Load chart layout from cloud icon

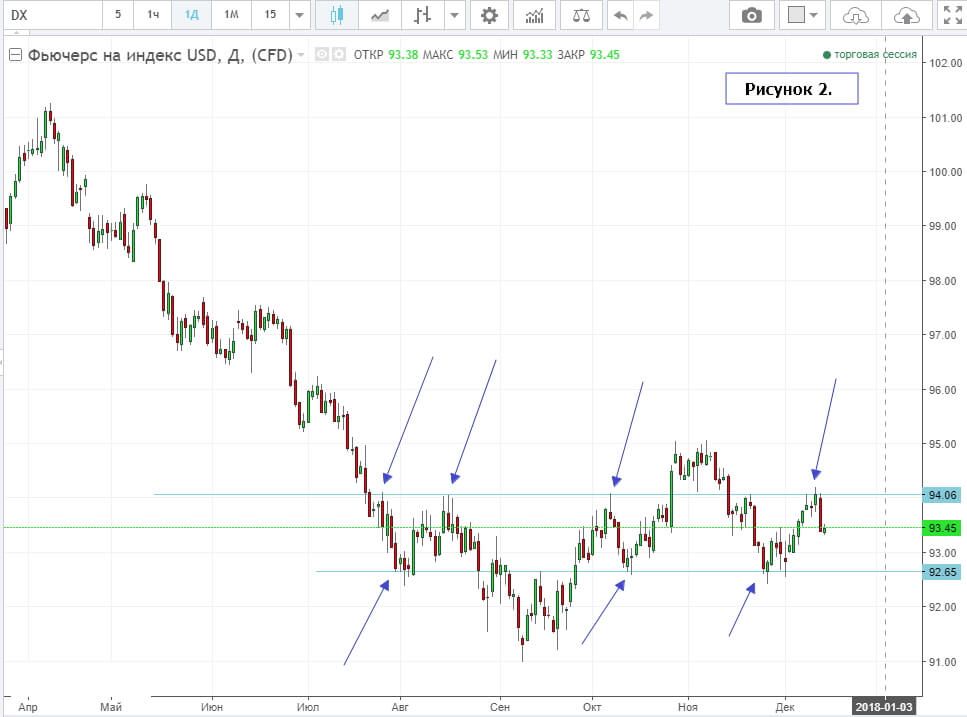tap(856, 16)
